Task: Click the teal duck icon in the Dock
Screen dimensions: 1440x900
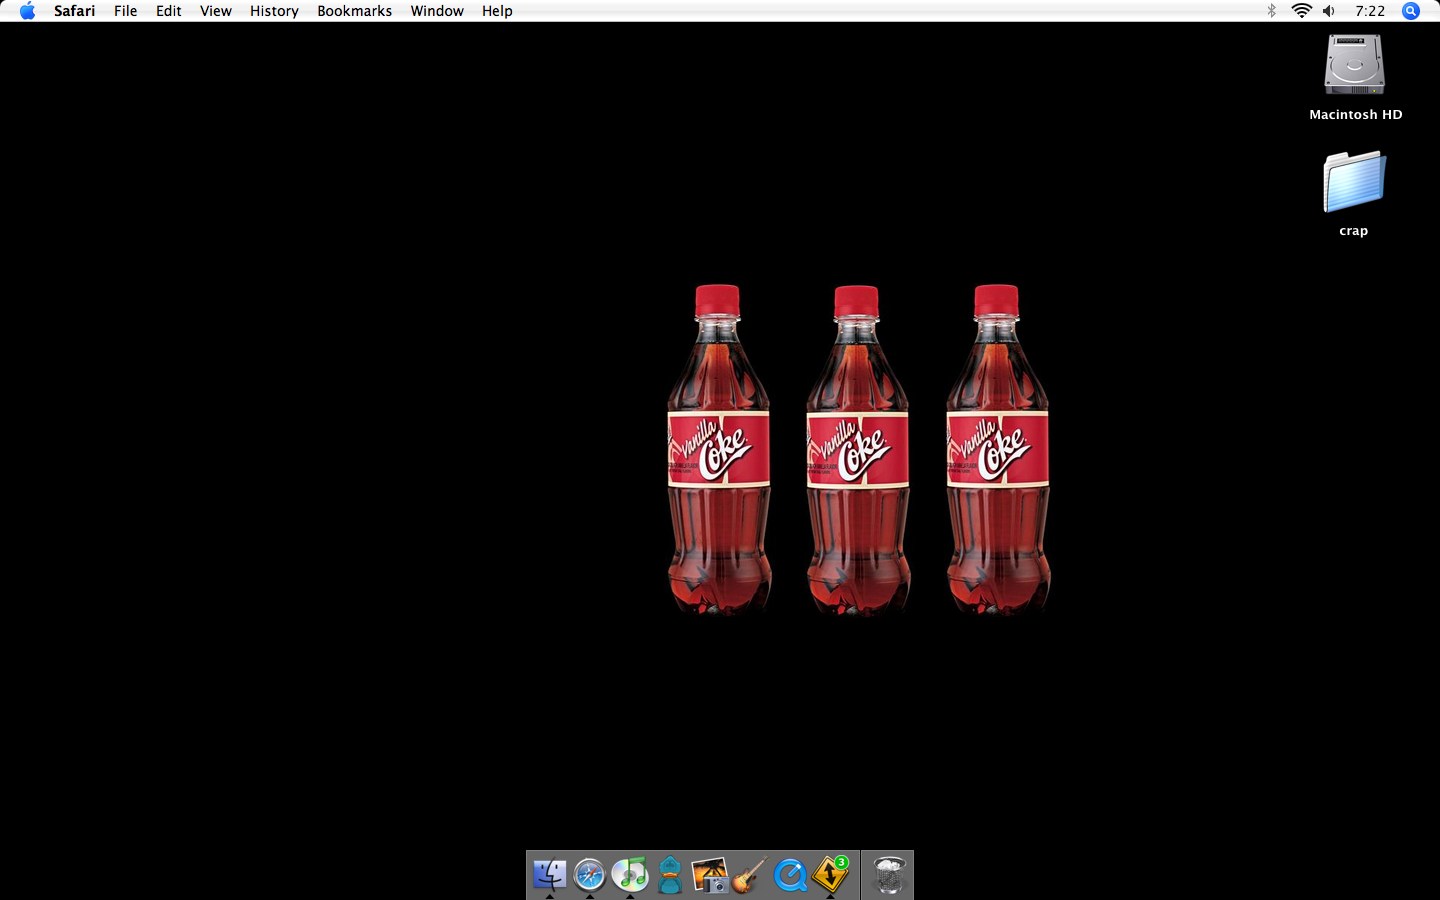Action: point(670,875)
